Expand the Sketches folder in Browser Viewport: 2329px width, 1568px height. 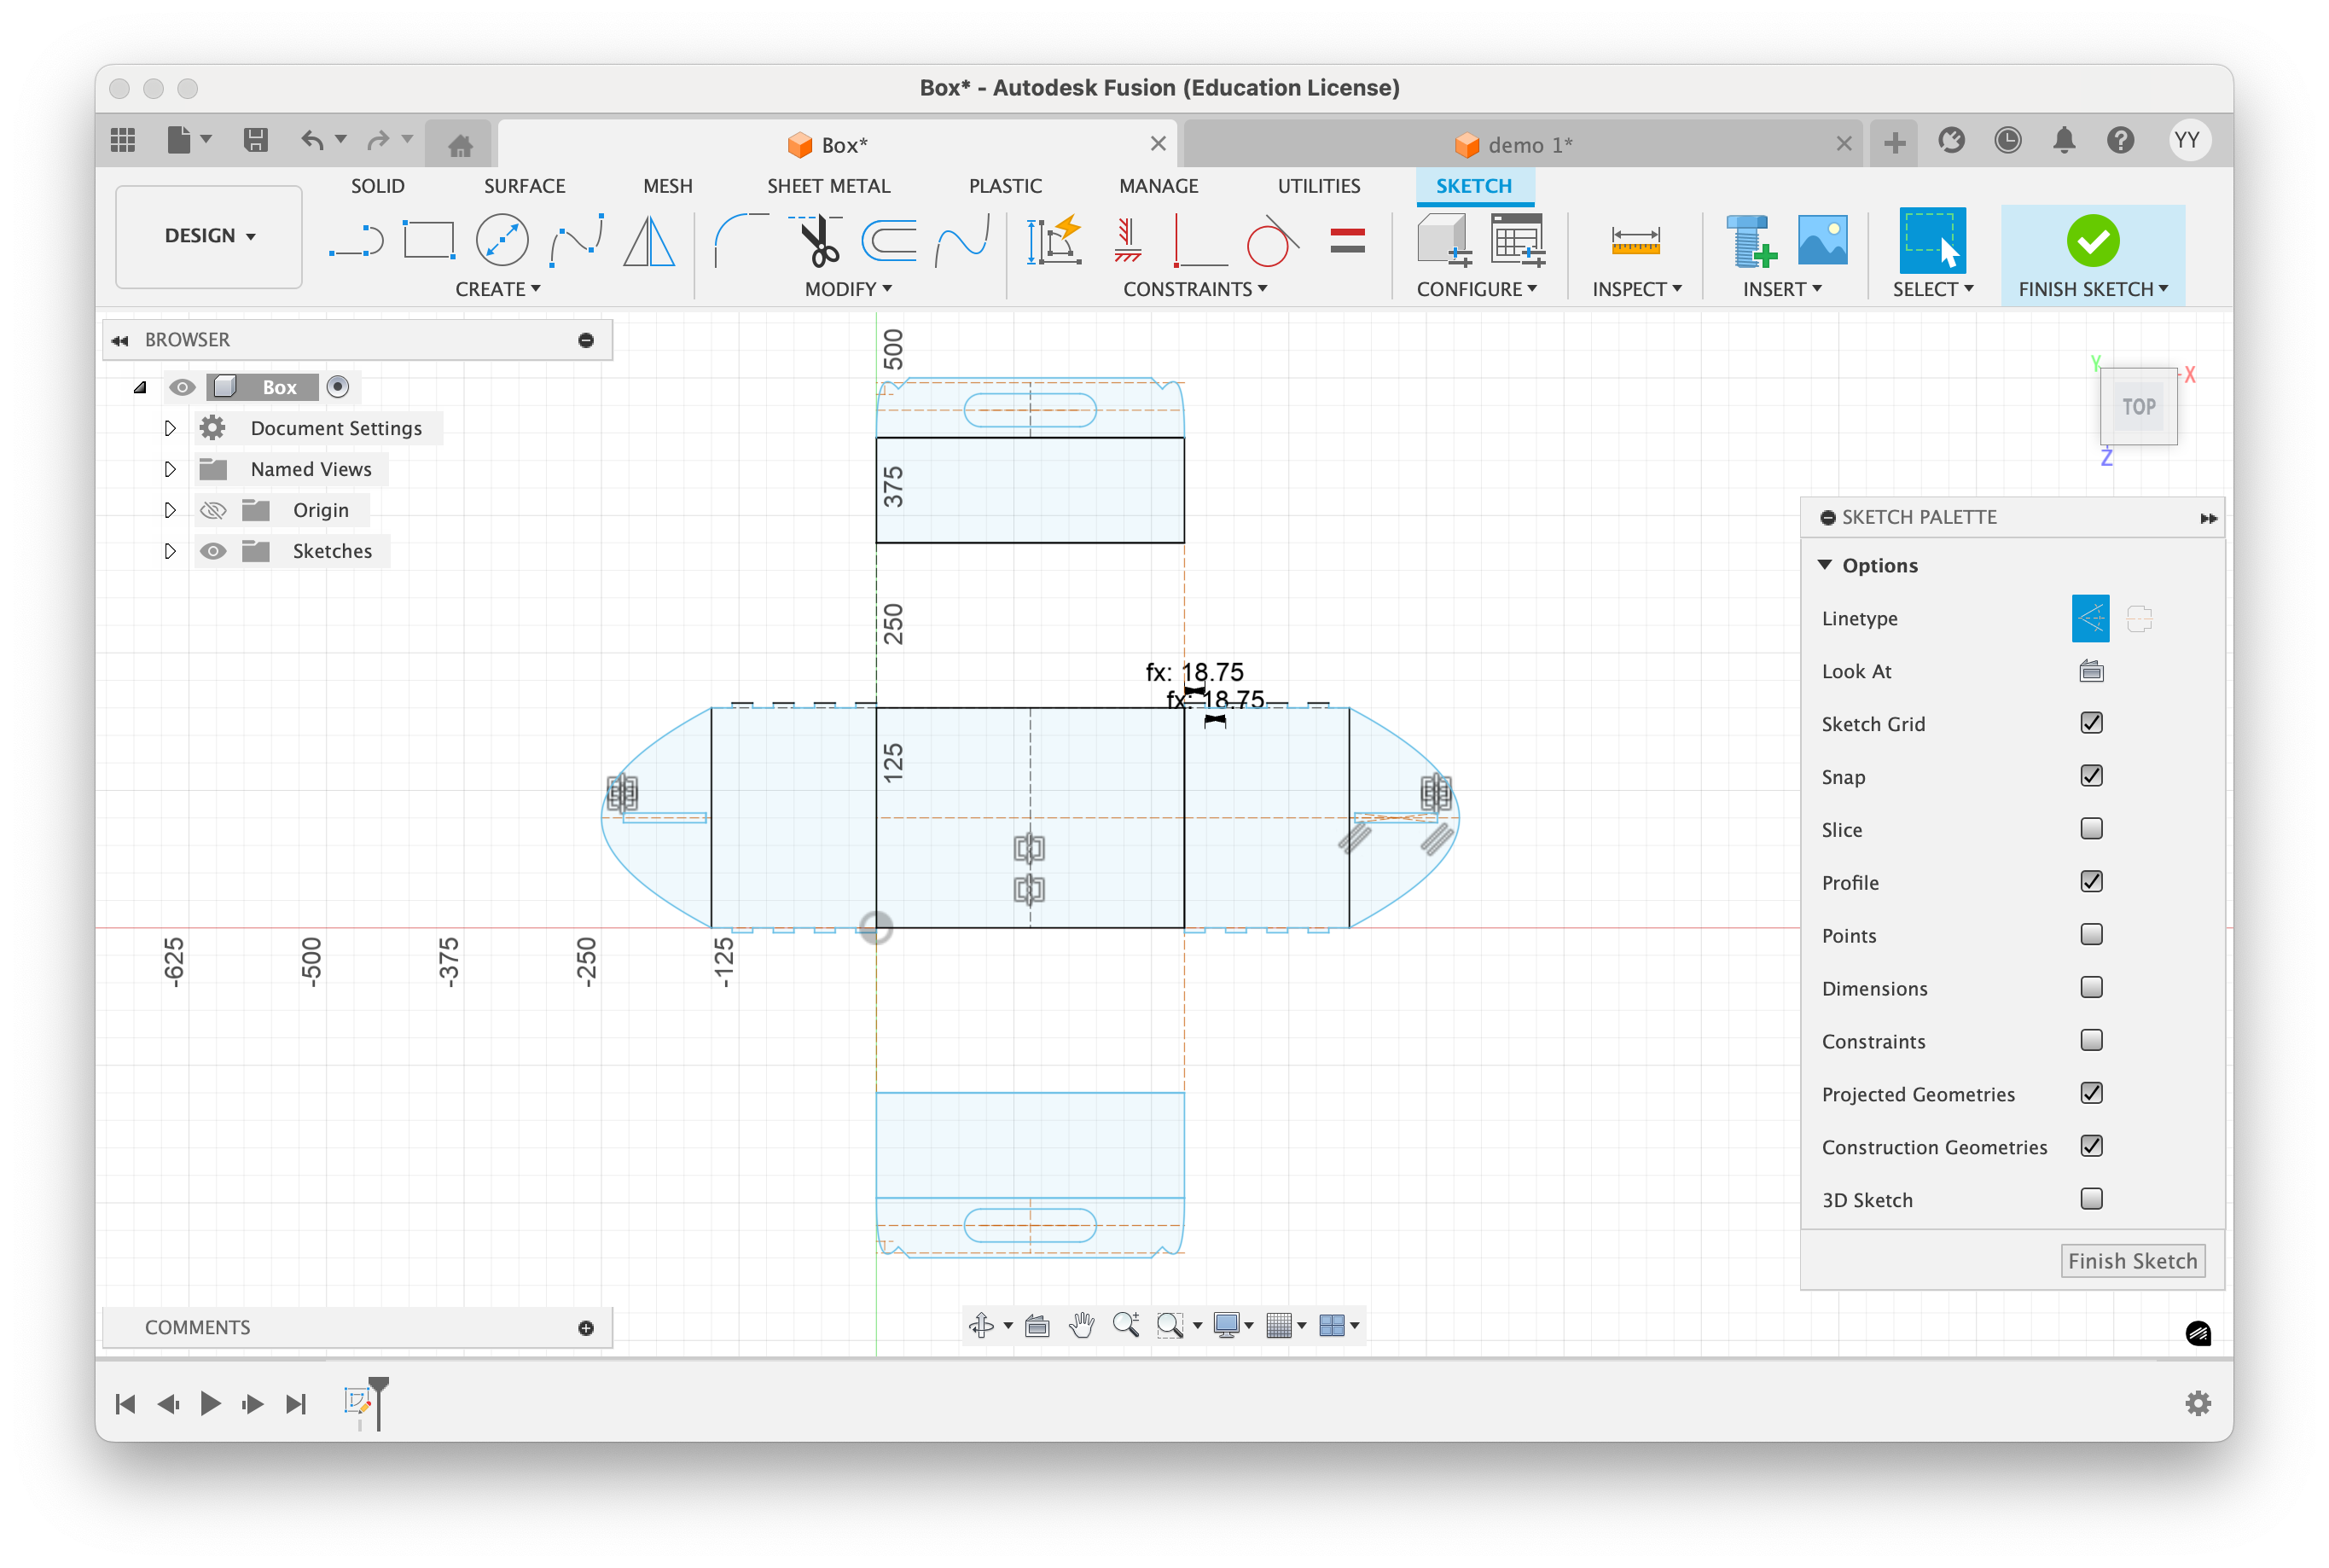[170, 551]
